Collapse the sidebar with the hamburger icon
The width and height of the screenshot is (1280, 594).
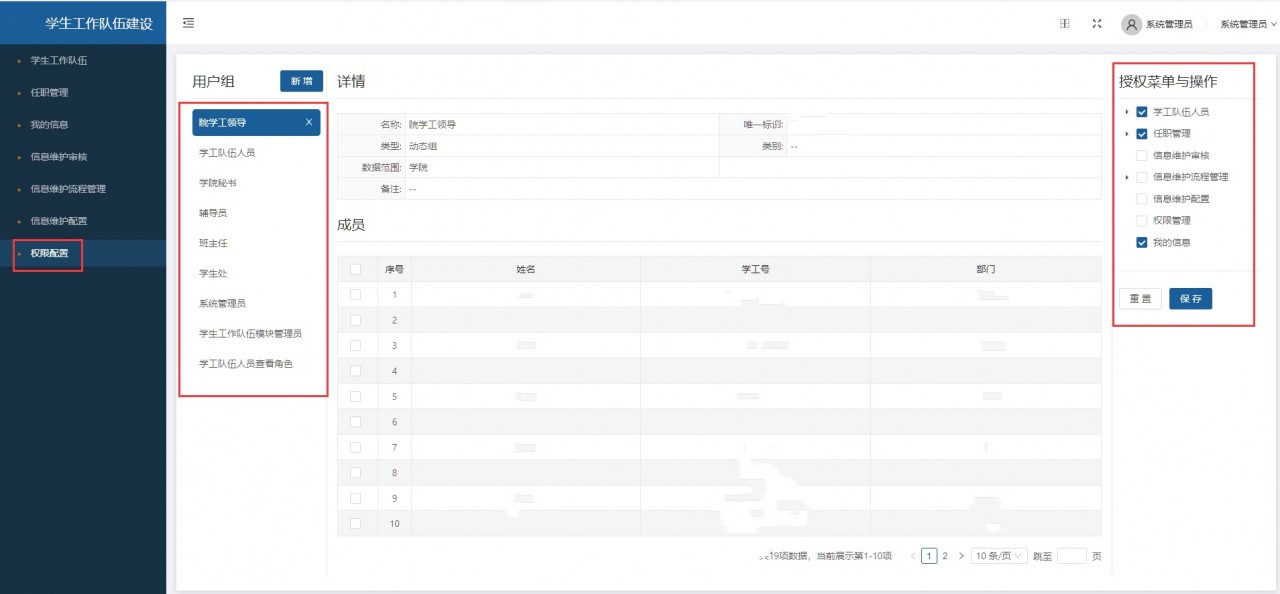click(x=188, y=23)
